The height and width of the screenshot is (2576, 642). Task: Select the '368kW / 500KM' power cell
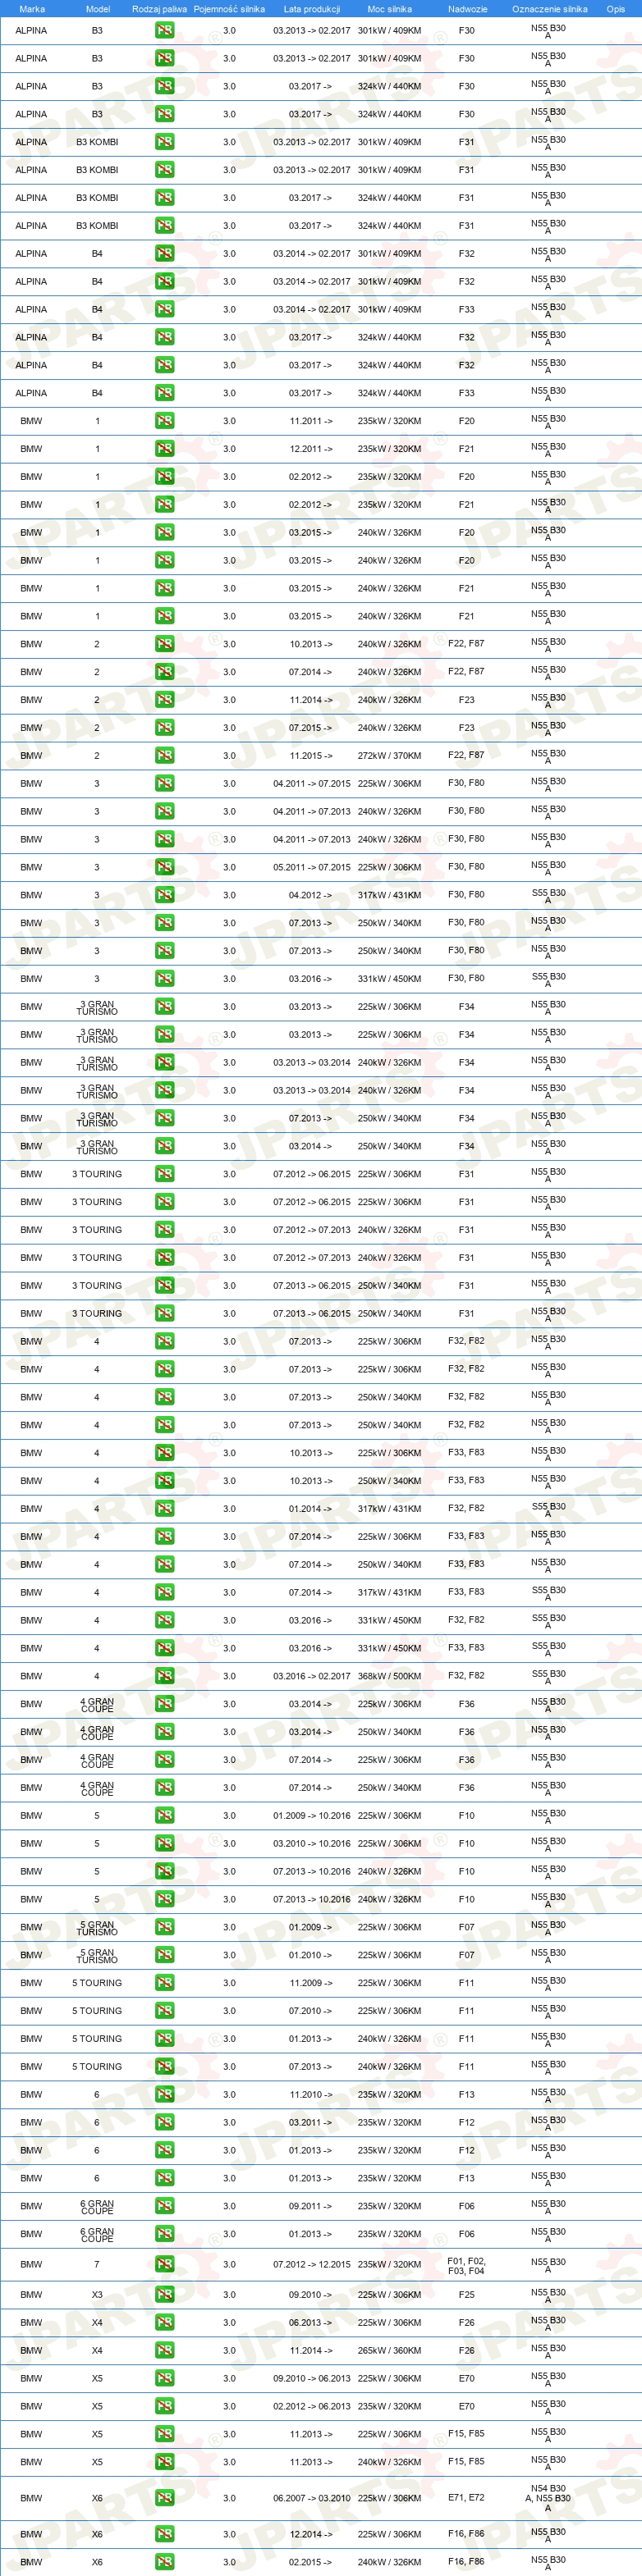389,1676
